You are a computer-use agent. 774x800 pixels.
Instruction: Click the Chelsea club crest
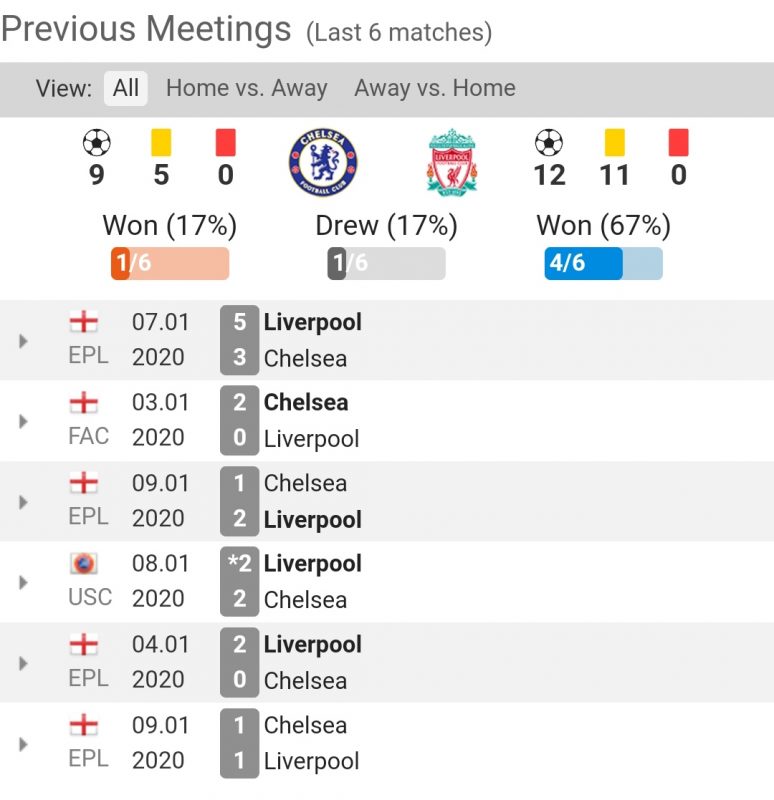click(x=323, y=162)
